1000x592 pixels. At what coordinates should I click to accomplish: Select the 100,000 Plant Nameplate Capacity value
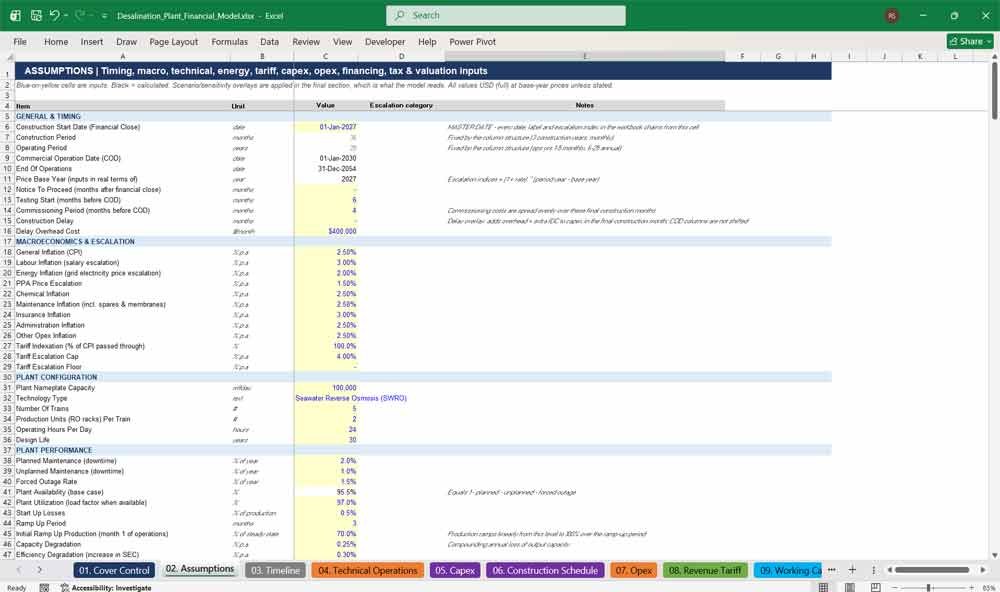click(x=325, y=388)
